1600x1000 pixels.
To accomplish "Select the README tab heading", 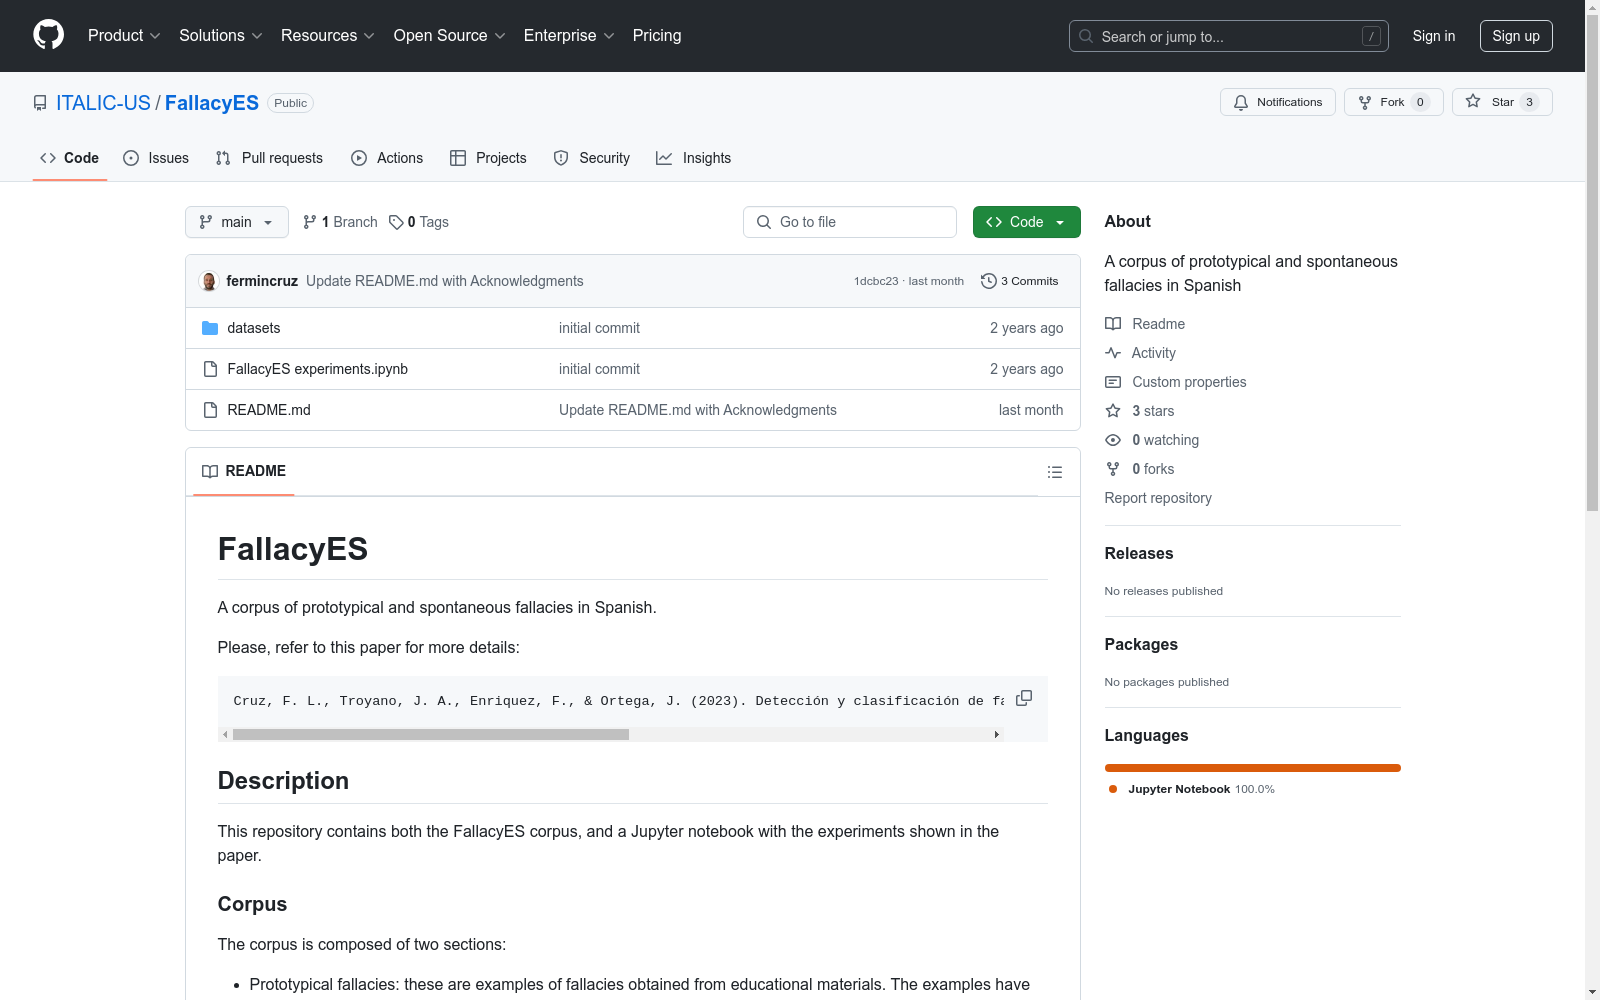I will [244, 471].
